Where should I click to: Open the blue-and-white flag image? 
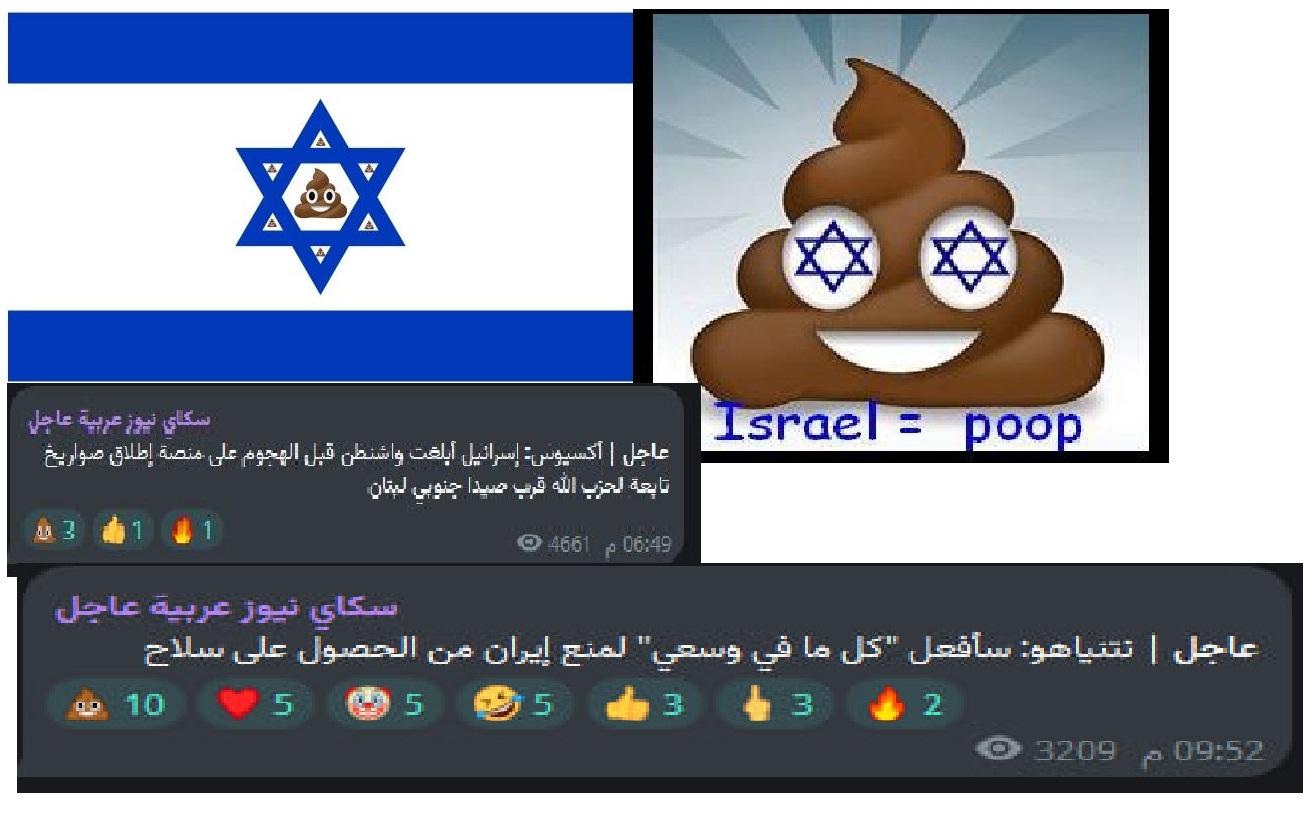click(x=320, y=197)
